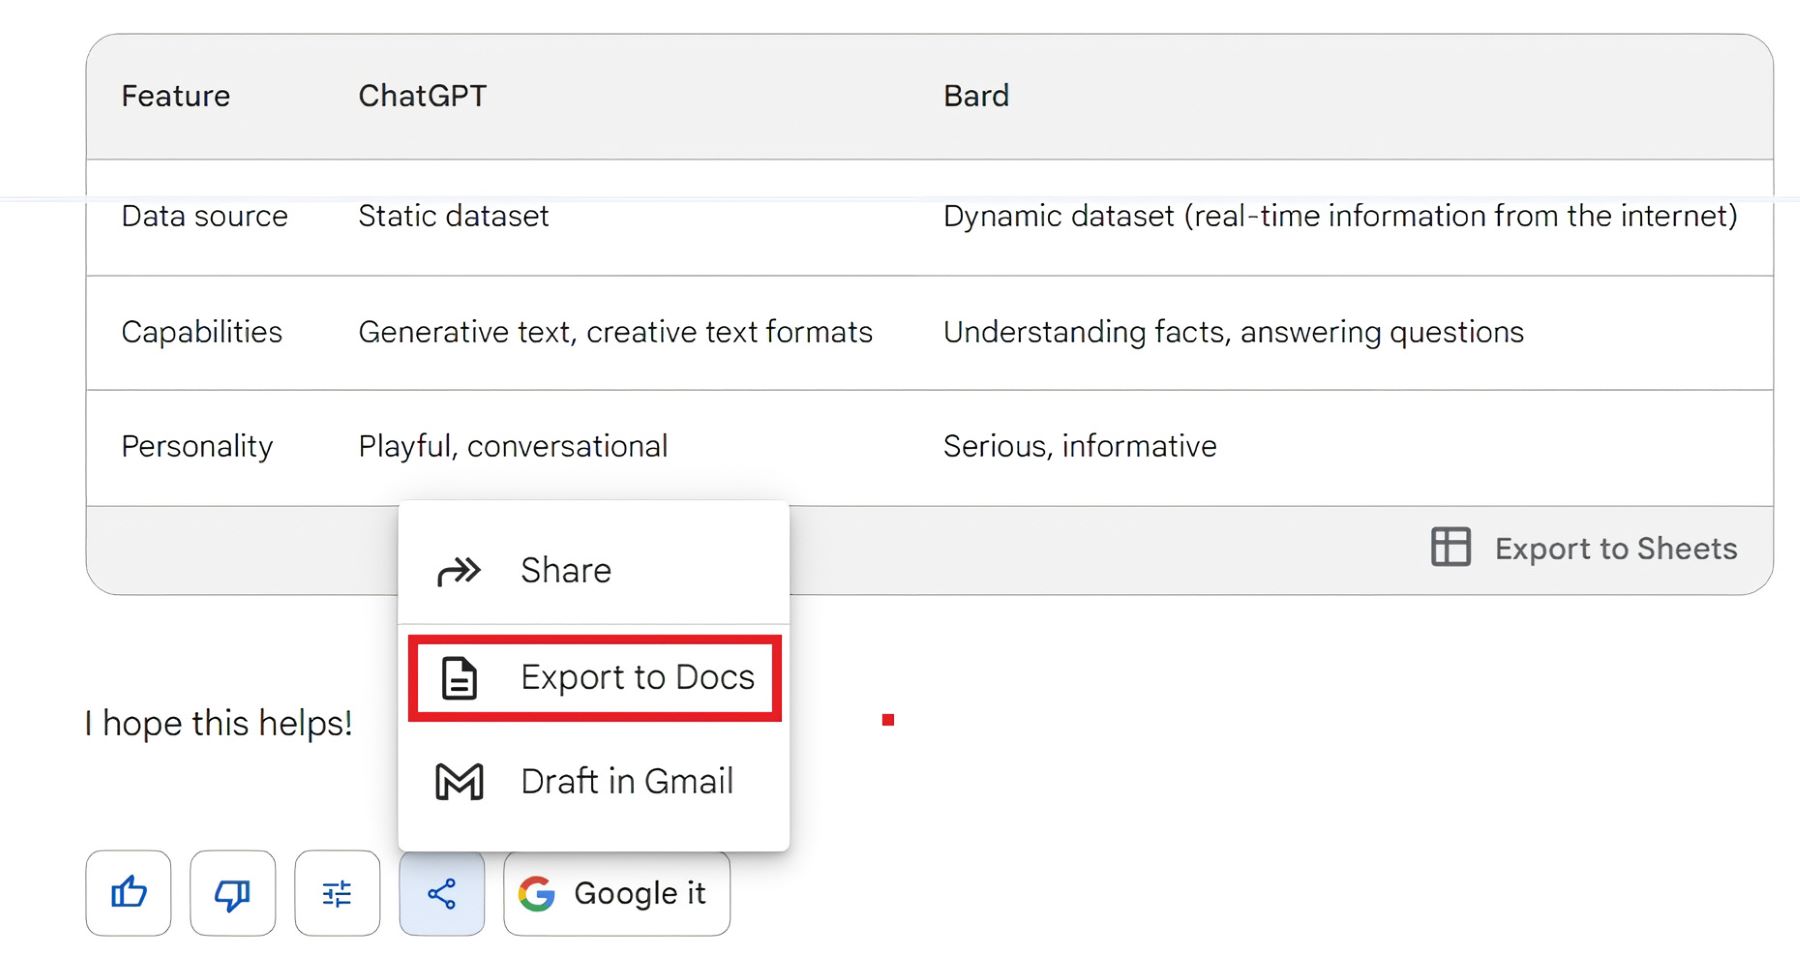Click Export to Sheets button

click(x=1584, y=548)
